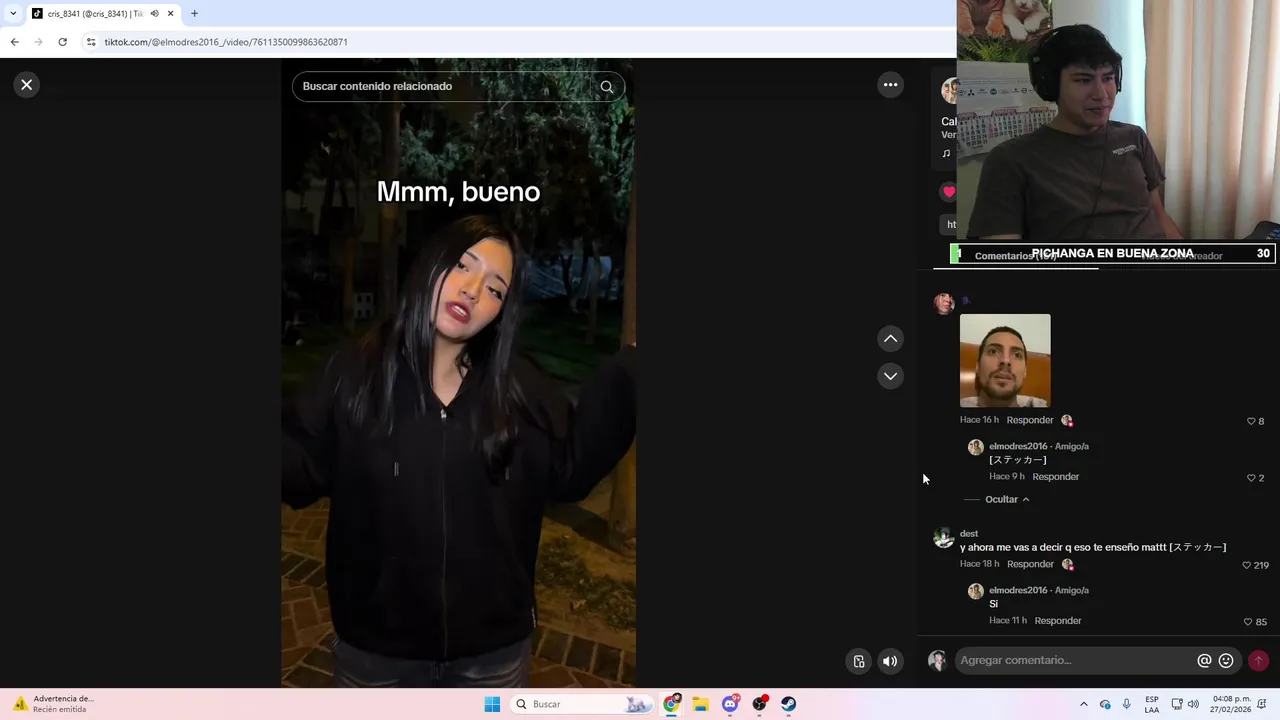Click the taskbar Buscar search box

583,704
